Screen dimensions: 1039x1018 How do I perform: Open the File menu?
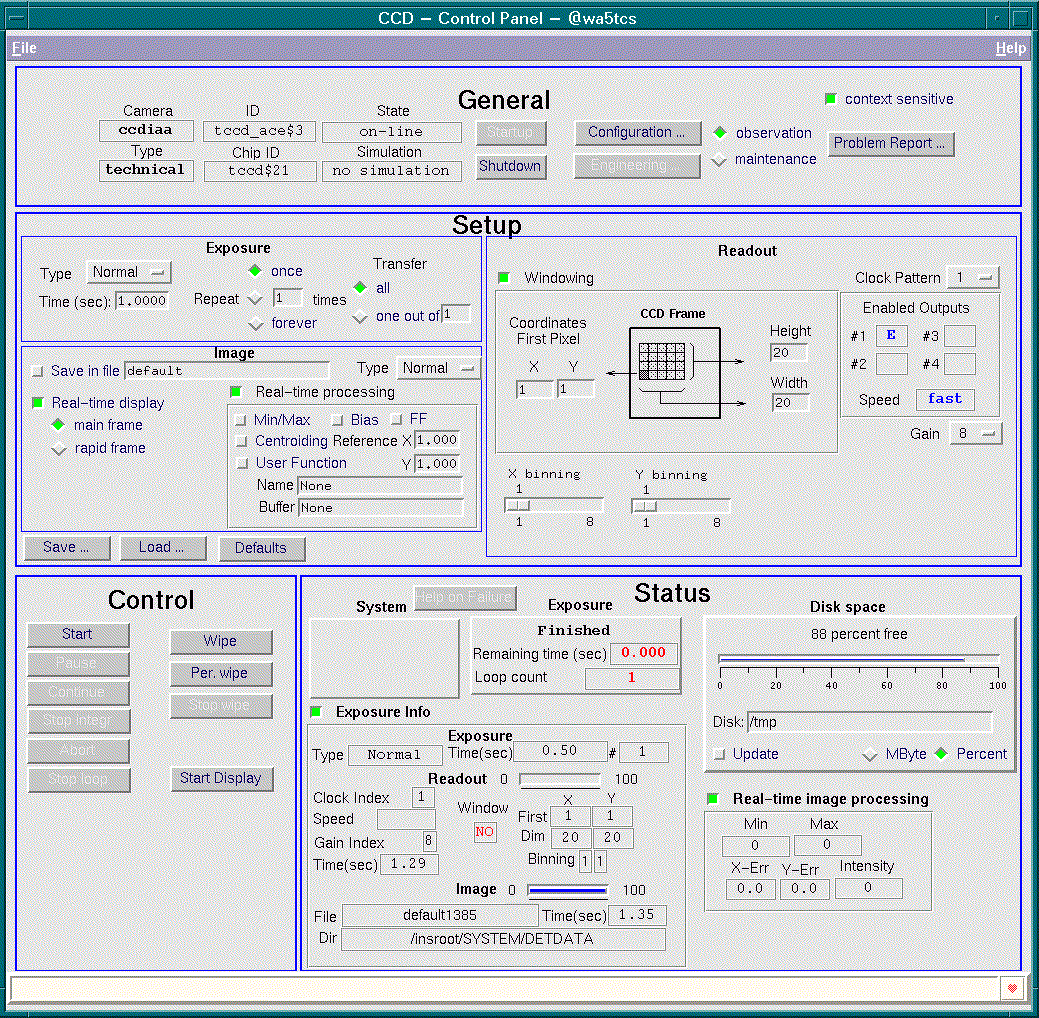(24, 48)
